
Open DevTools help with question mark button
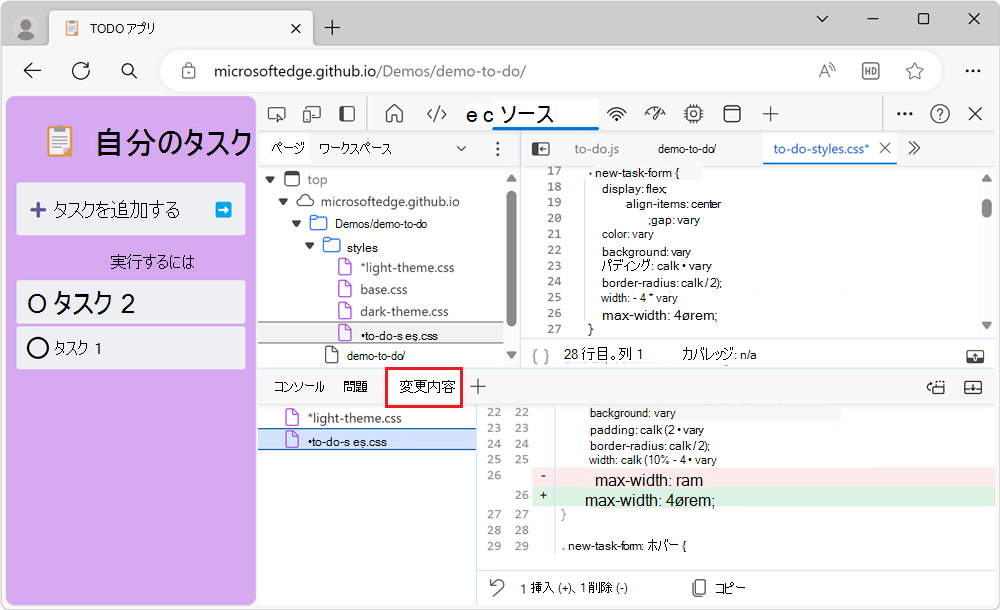click(x=939, y=113)
